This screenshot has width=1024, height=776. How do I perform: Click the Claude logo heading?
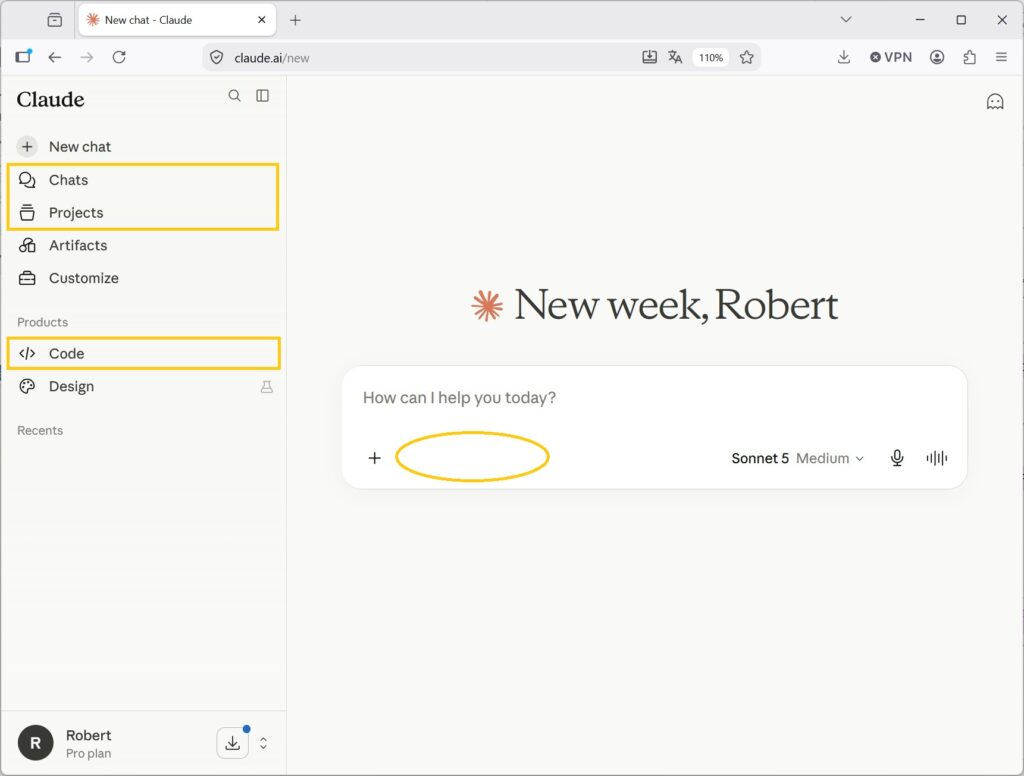(x=50, y=99)
